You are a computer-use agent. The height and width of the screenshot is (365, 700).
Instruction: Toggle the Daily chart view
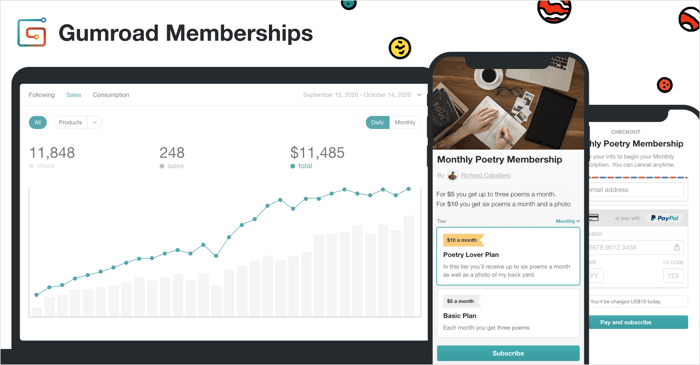click(377, 122)
